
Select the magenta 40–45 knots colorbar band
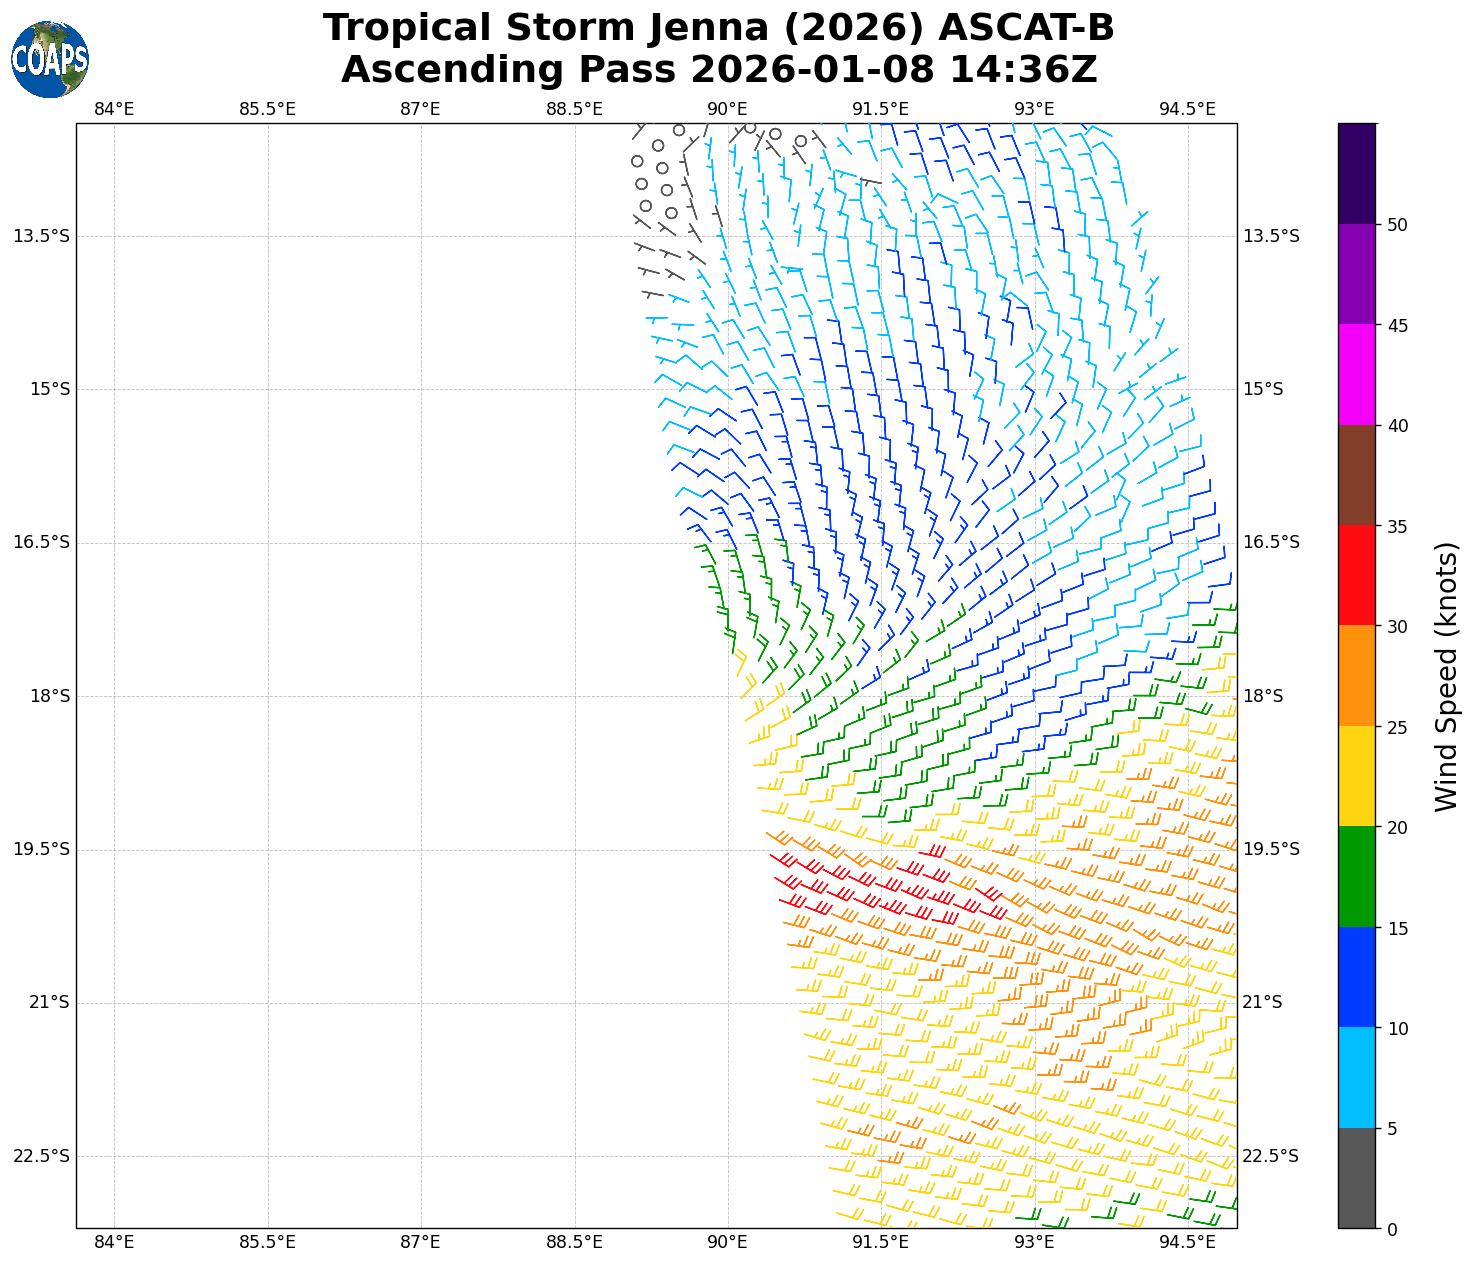pos(1357,374)
